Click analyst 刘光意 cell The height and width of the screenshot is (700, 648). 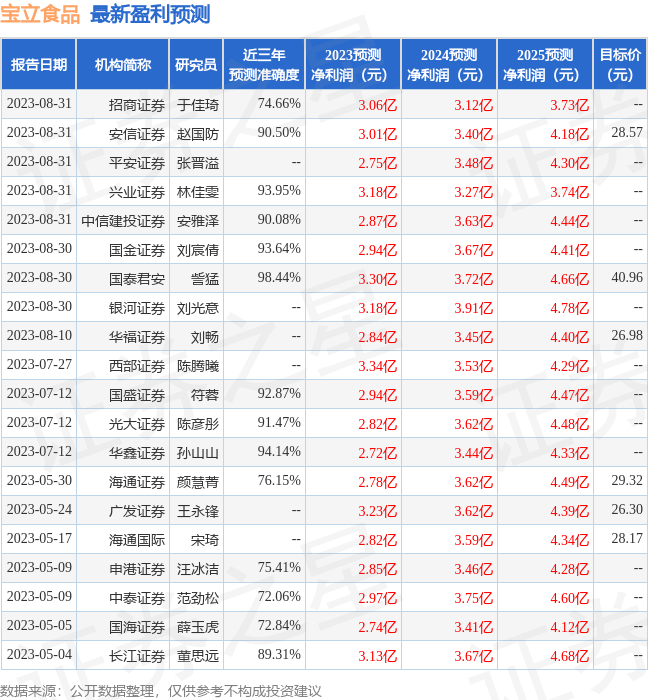(198, 308)
